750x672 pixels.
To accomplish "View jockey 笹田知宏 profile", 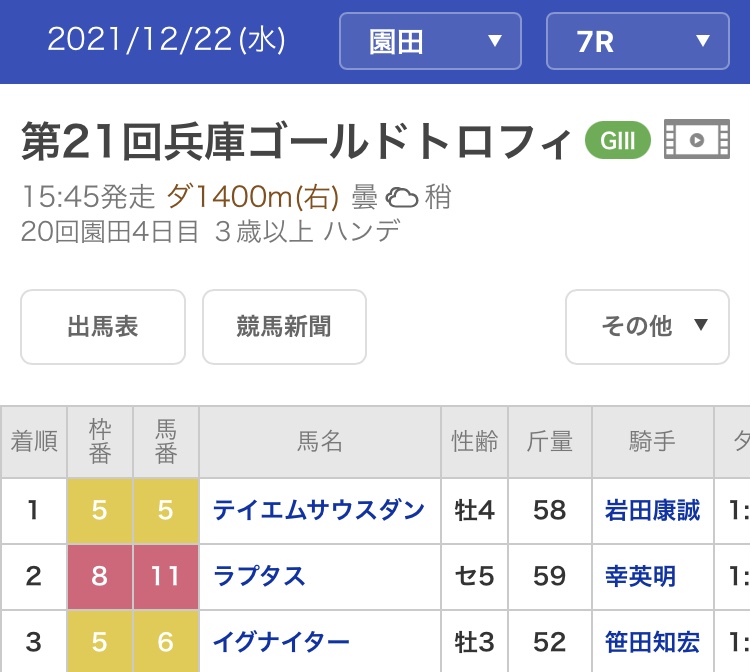I will [x=652, y=641].
